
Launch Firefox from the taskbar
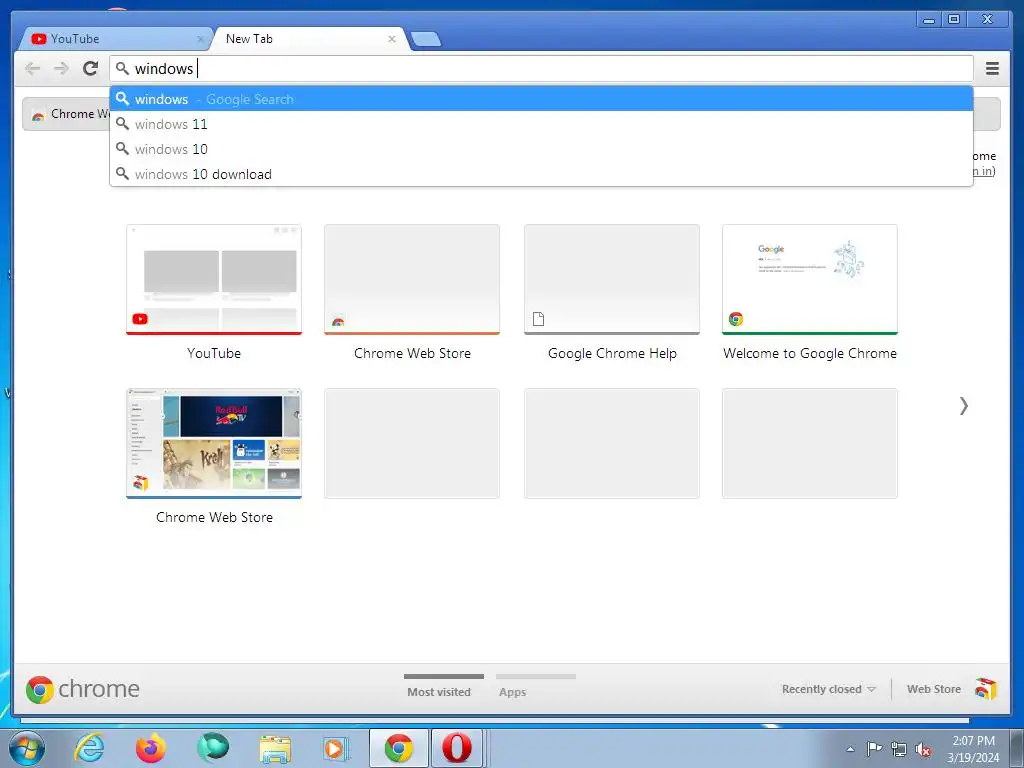pos(151,748)
